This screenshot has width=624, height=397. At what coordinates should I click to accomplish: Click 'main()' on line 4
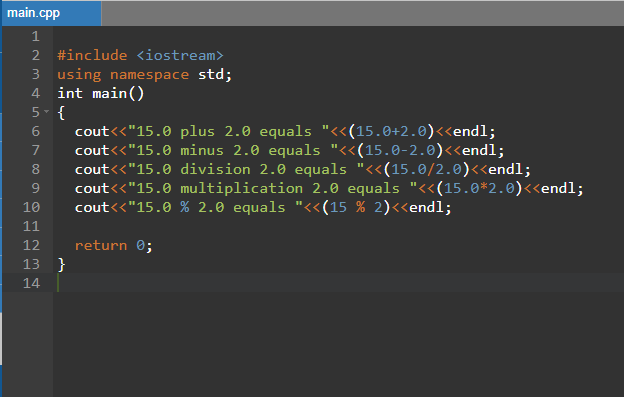(118, 93)
